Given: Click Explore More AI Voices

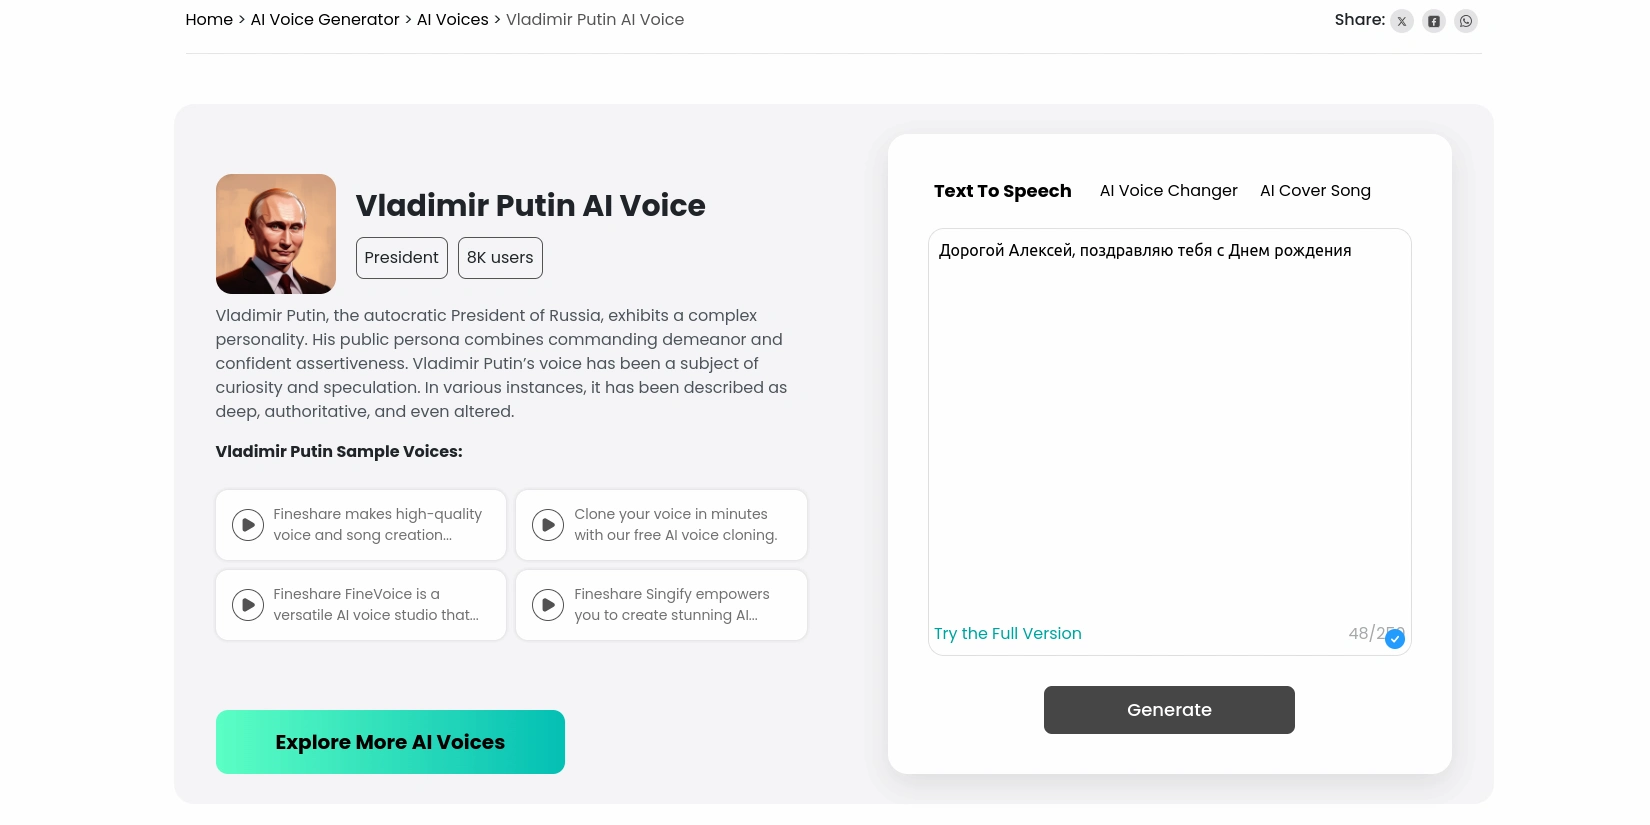Looking at the screenshot, I should [x=390, y=742].
